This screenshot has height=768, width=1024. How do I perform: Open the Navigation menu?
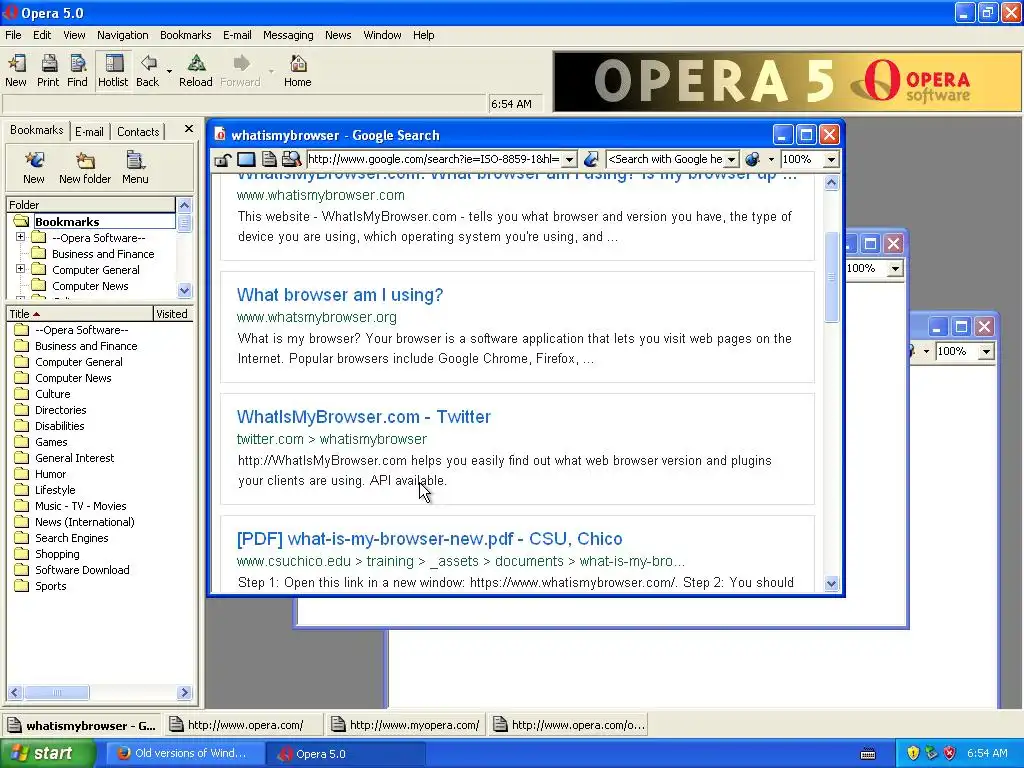coord(123,35)
